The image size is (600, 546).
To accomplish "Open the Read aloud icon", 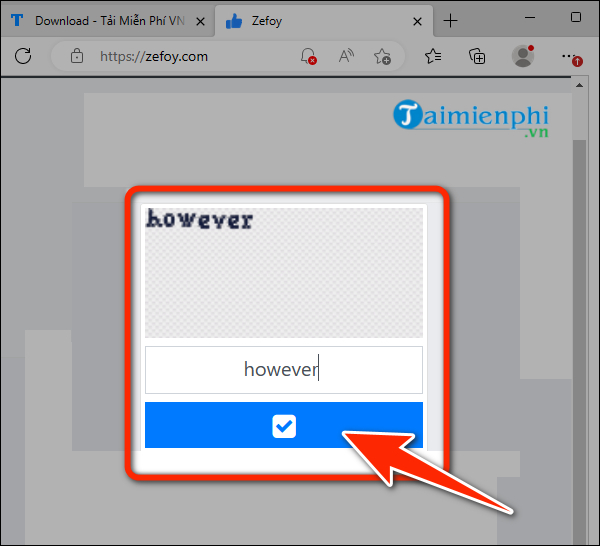I will tap(346, 57).
